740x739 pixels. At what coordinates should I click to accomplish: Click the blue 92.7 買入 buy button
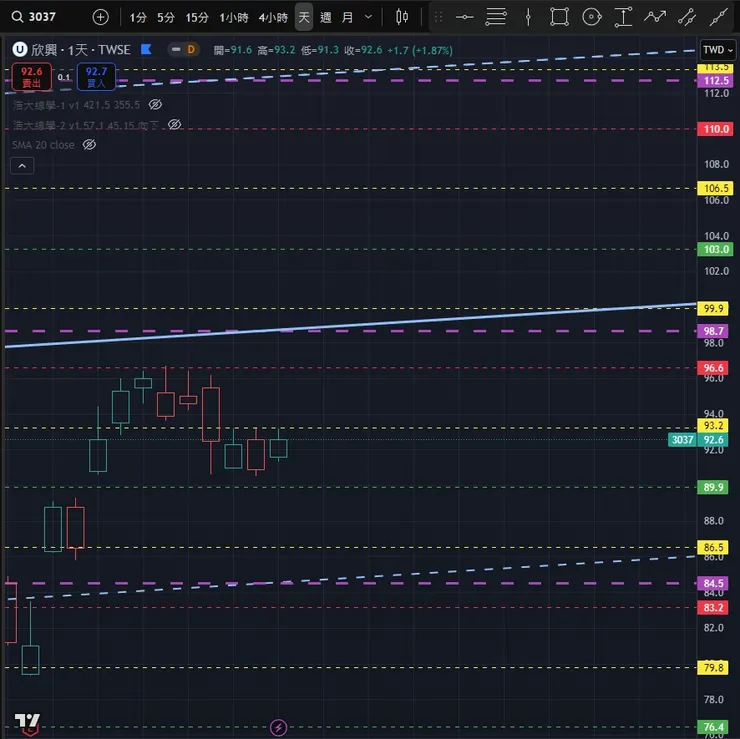tap(96, 77)
